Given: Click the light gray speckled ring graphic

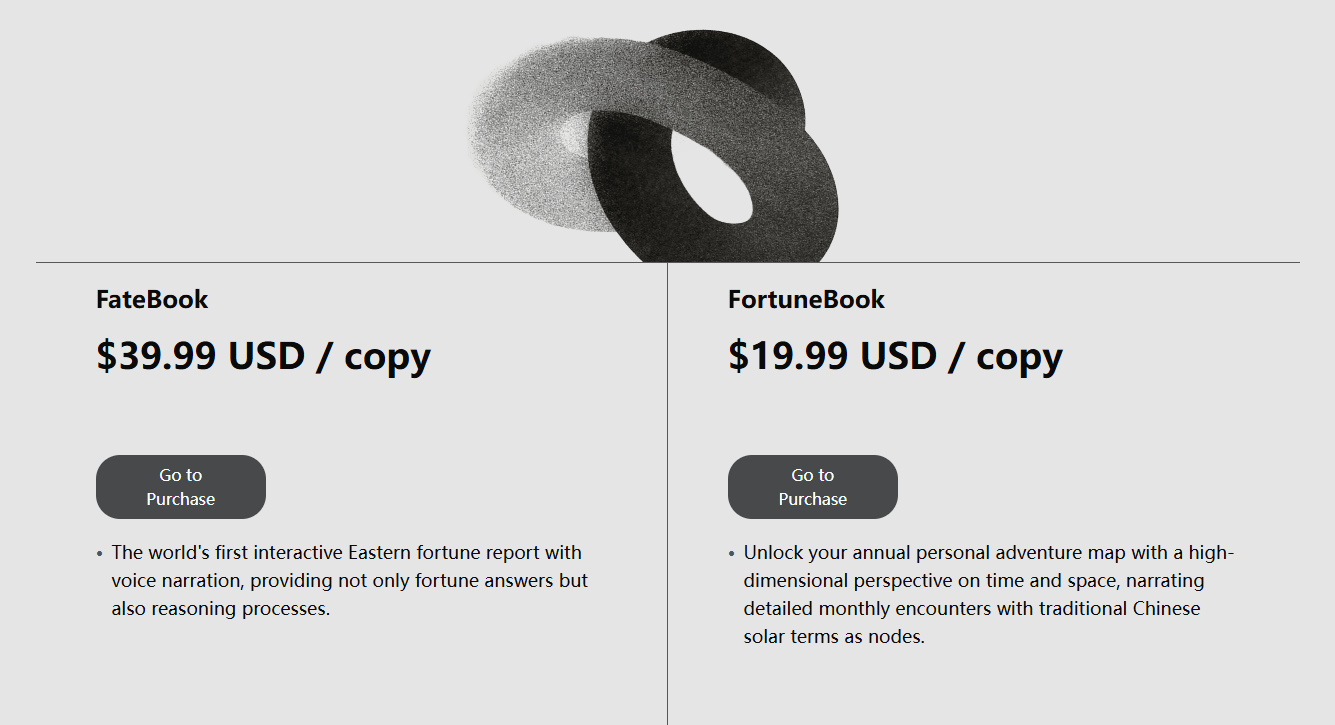Looking at the screenshot, I should [520, 130].
